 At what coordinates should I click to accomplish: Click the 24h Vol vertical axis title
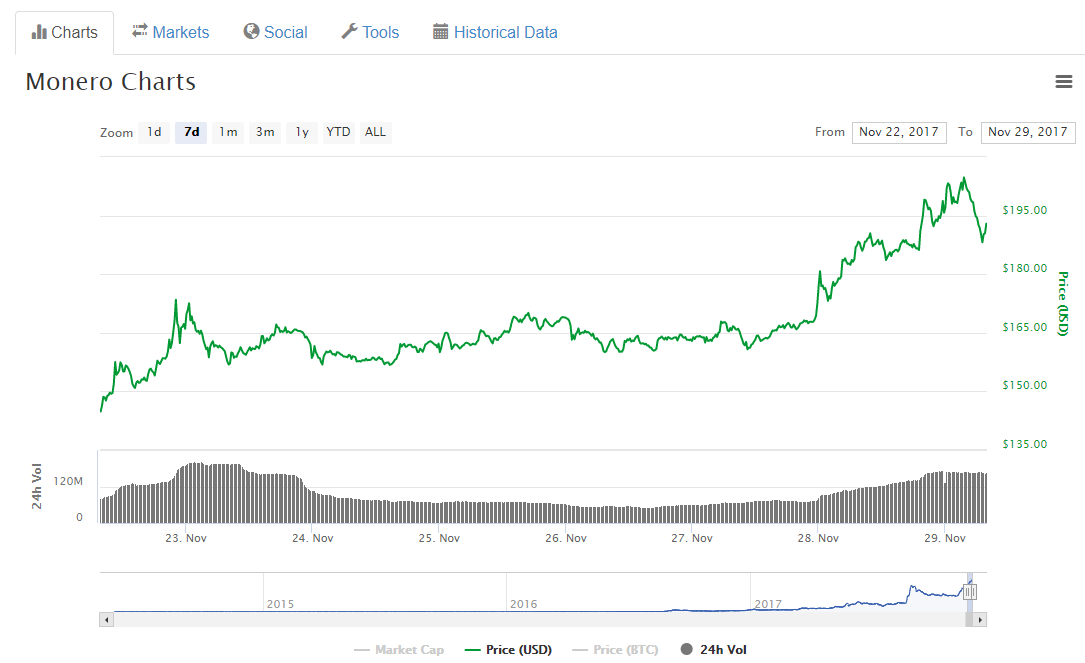click(x=37, y=487)
